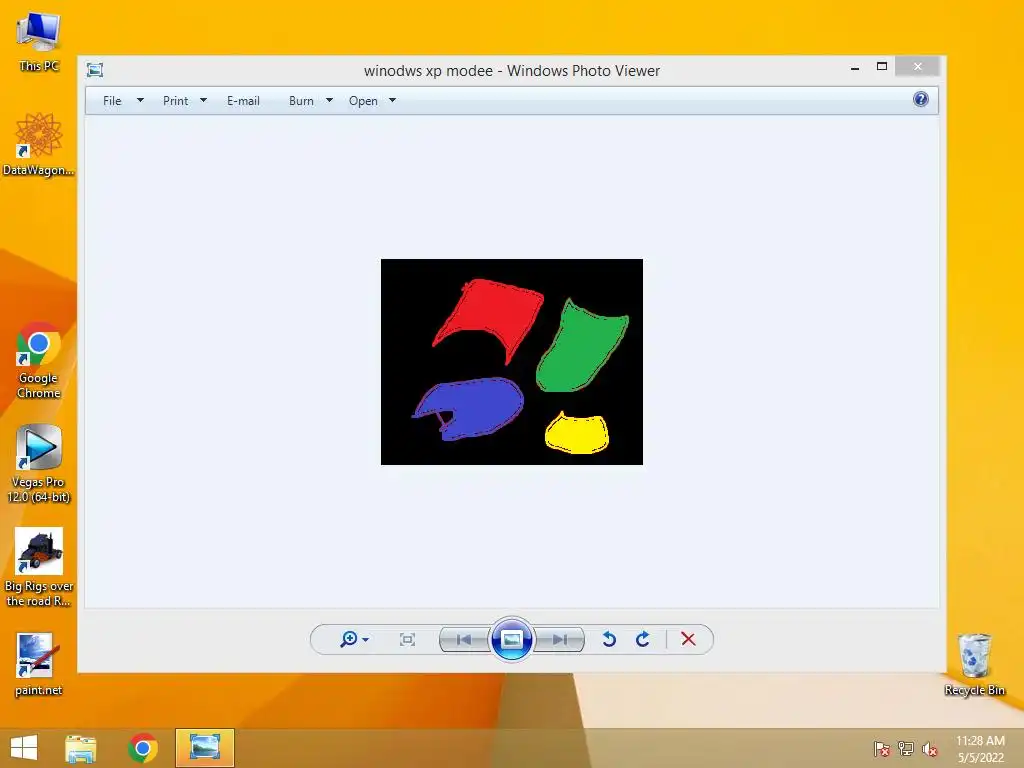Open the volume tray icon
This screenshot has width=1024, height=768.
[930, 748]
